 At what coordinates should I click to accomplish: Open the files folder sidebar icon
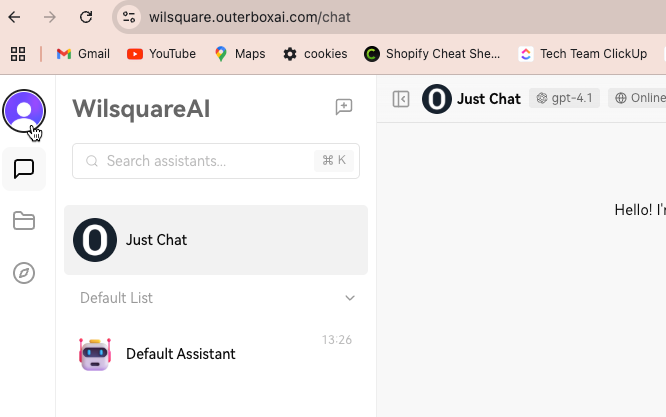click(24, 221)
